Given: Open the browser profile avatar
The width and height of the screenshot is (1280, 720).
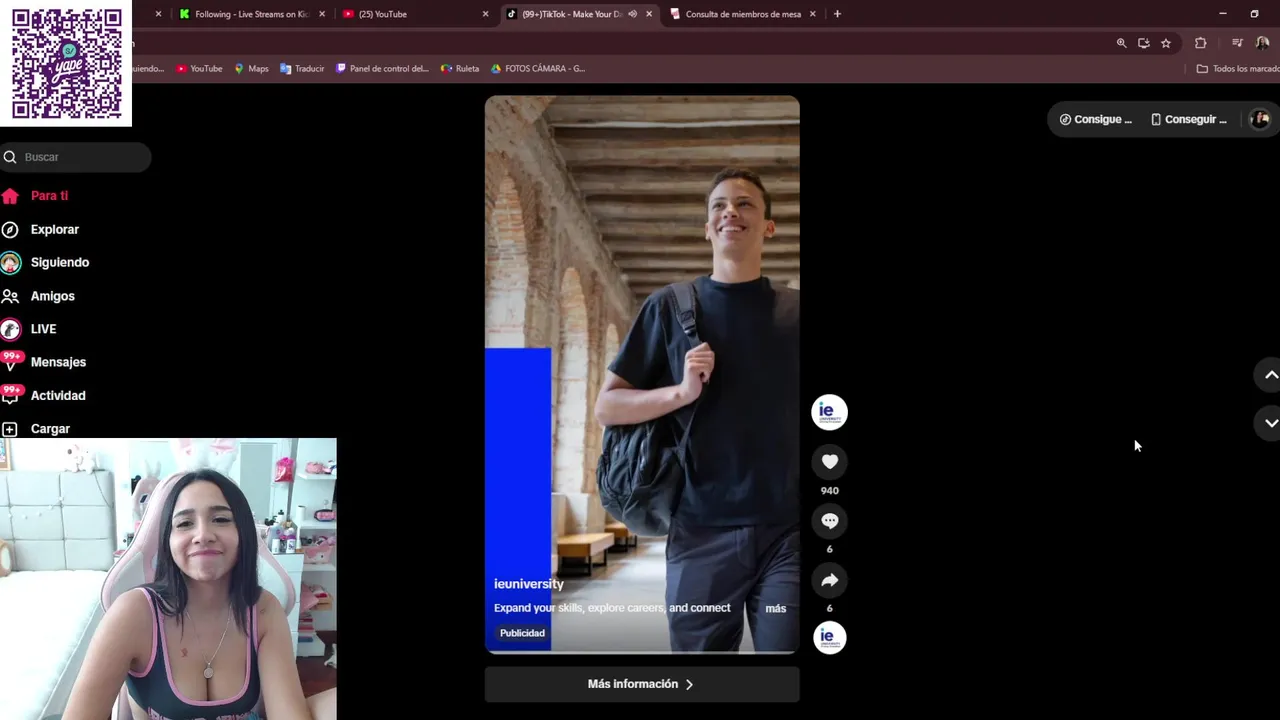Looking at the screenshot, I should point(1262,43).
